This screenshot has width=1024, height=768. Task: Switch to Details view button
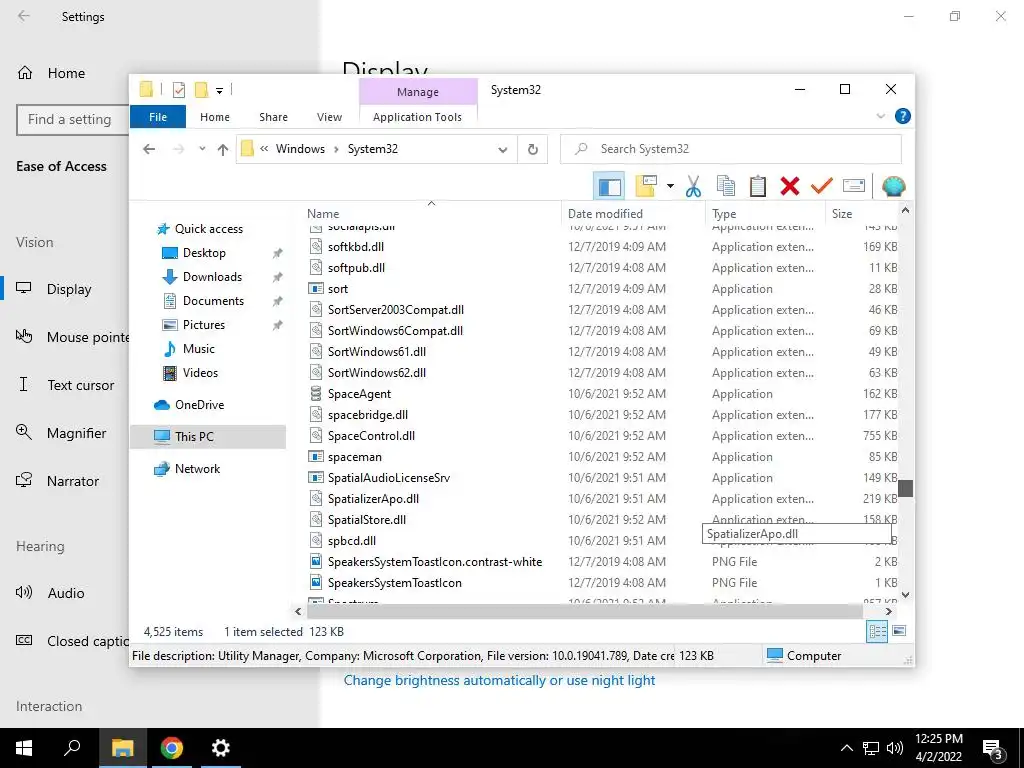pos(877,632)
